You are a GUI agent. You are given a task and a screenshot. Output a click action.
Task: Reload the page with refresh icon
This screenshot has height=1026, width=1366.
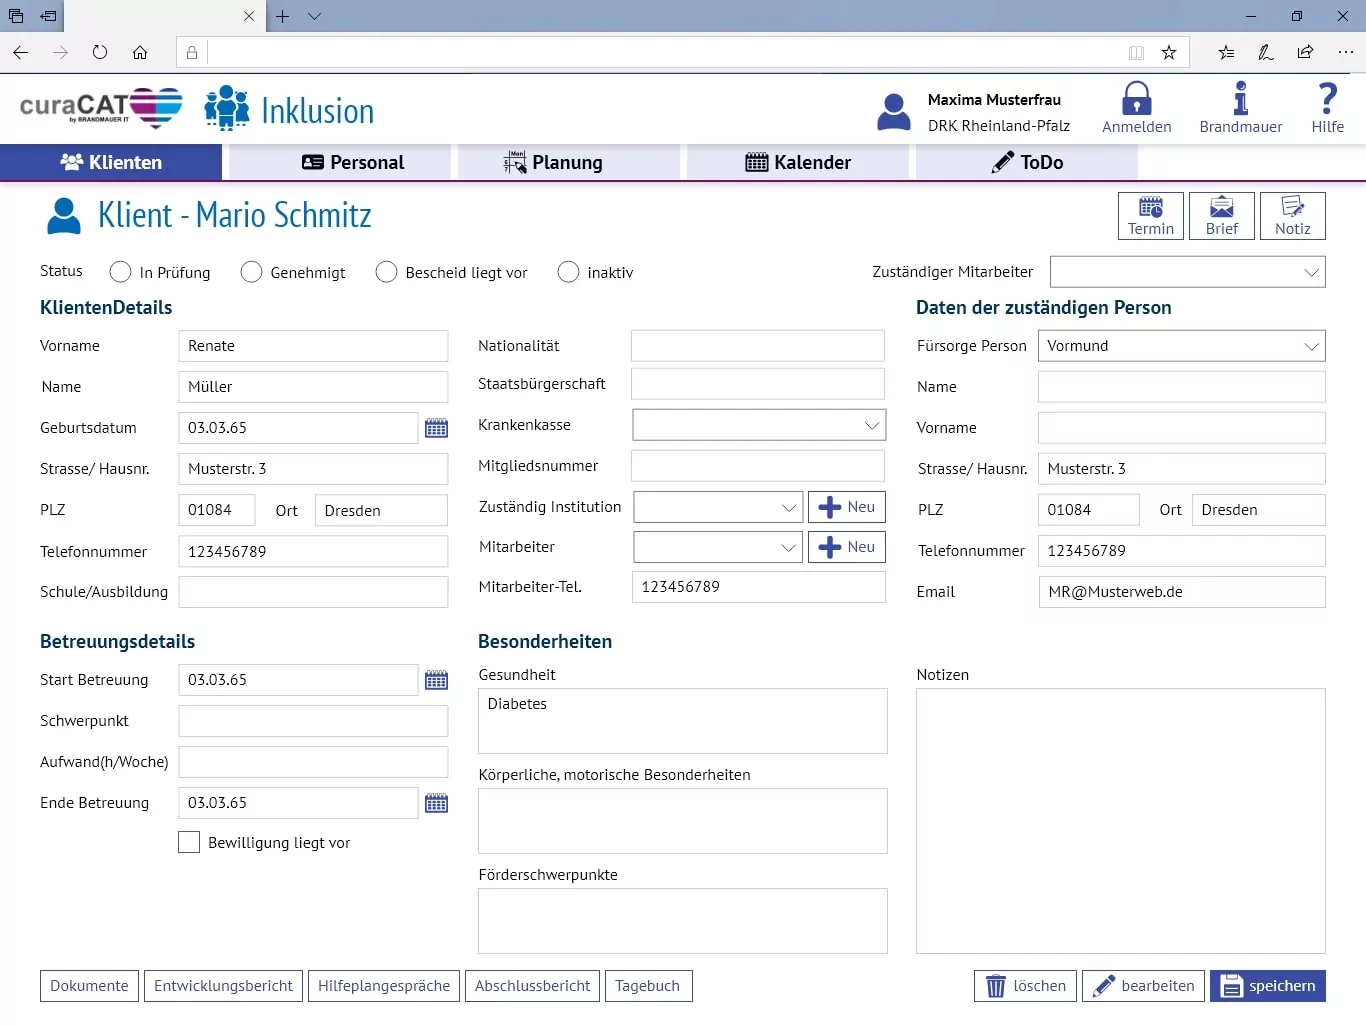coord(100,52)
